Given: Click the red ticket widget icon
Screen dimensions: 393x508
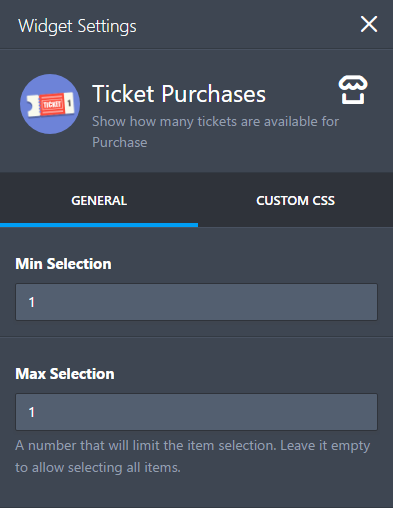Looking at the screenshot, I should (x=50, y=104).
